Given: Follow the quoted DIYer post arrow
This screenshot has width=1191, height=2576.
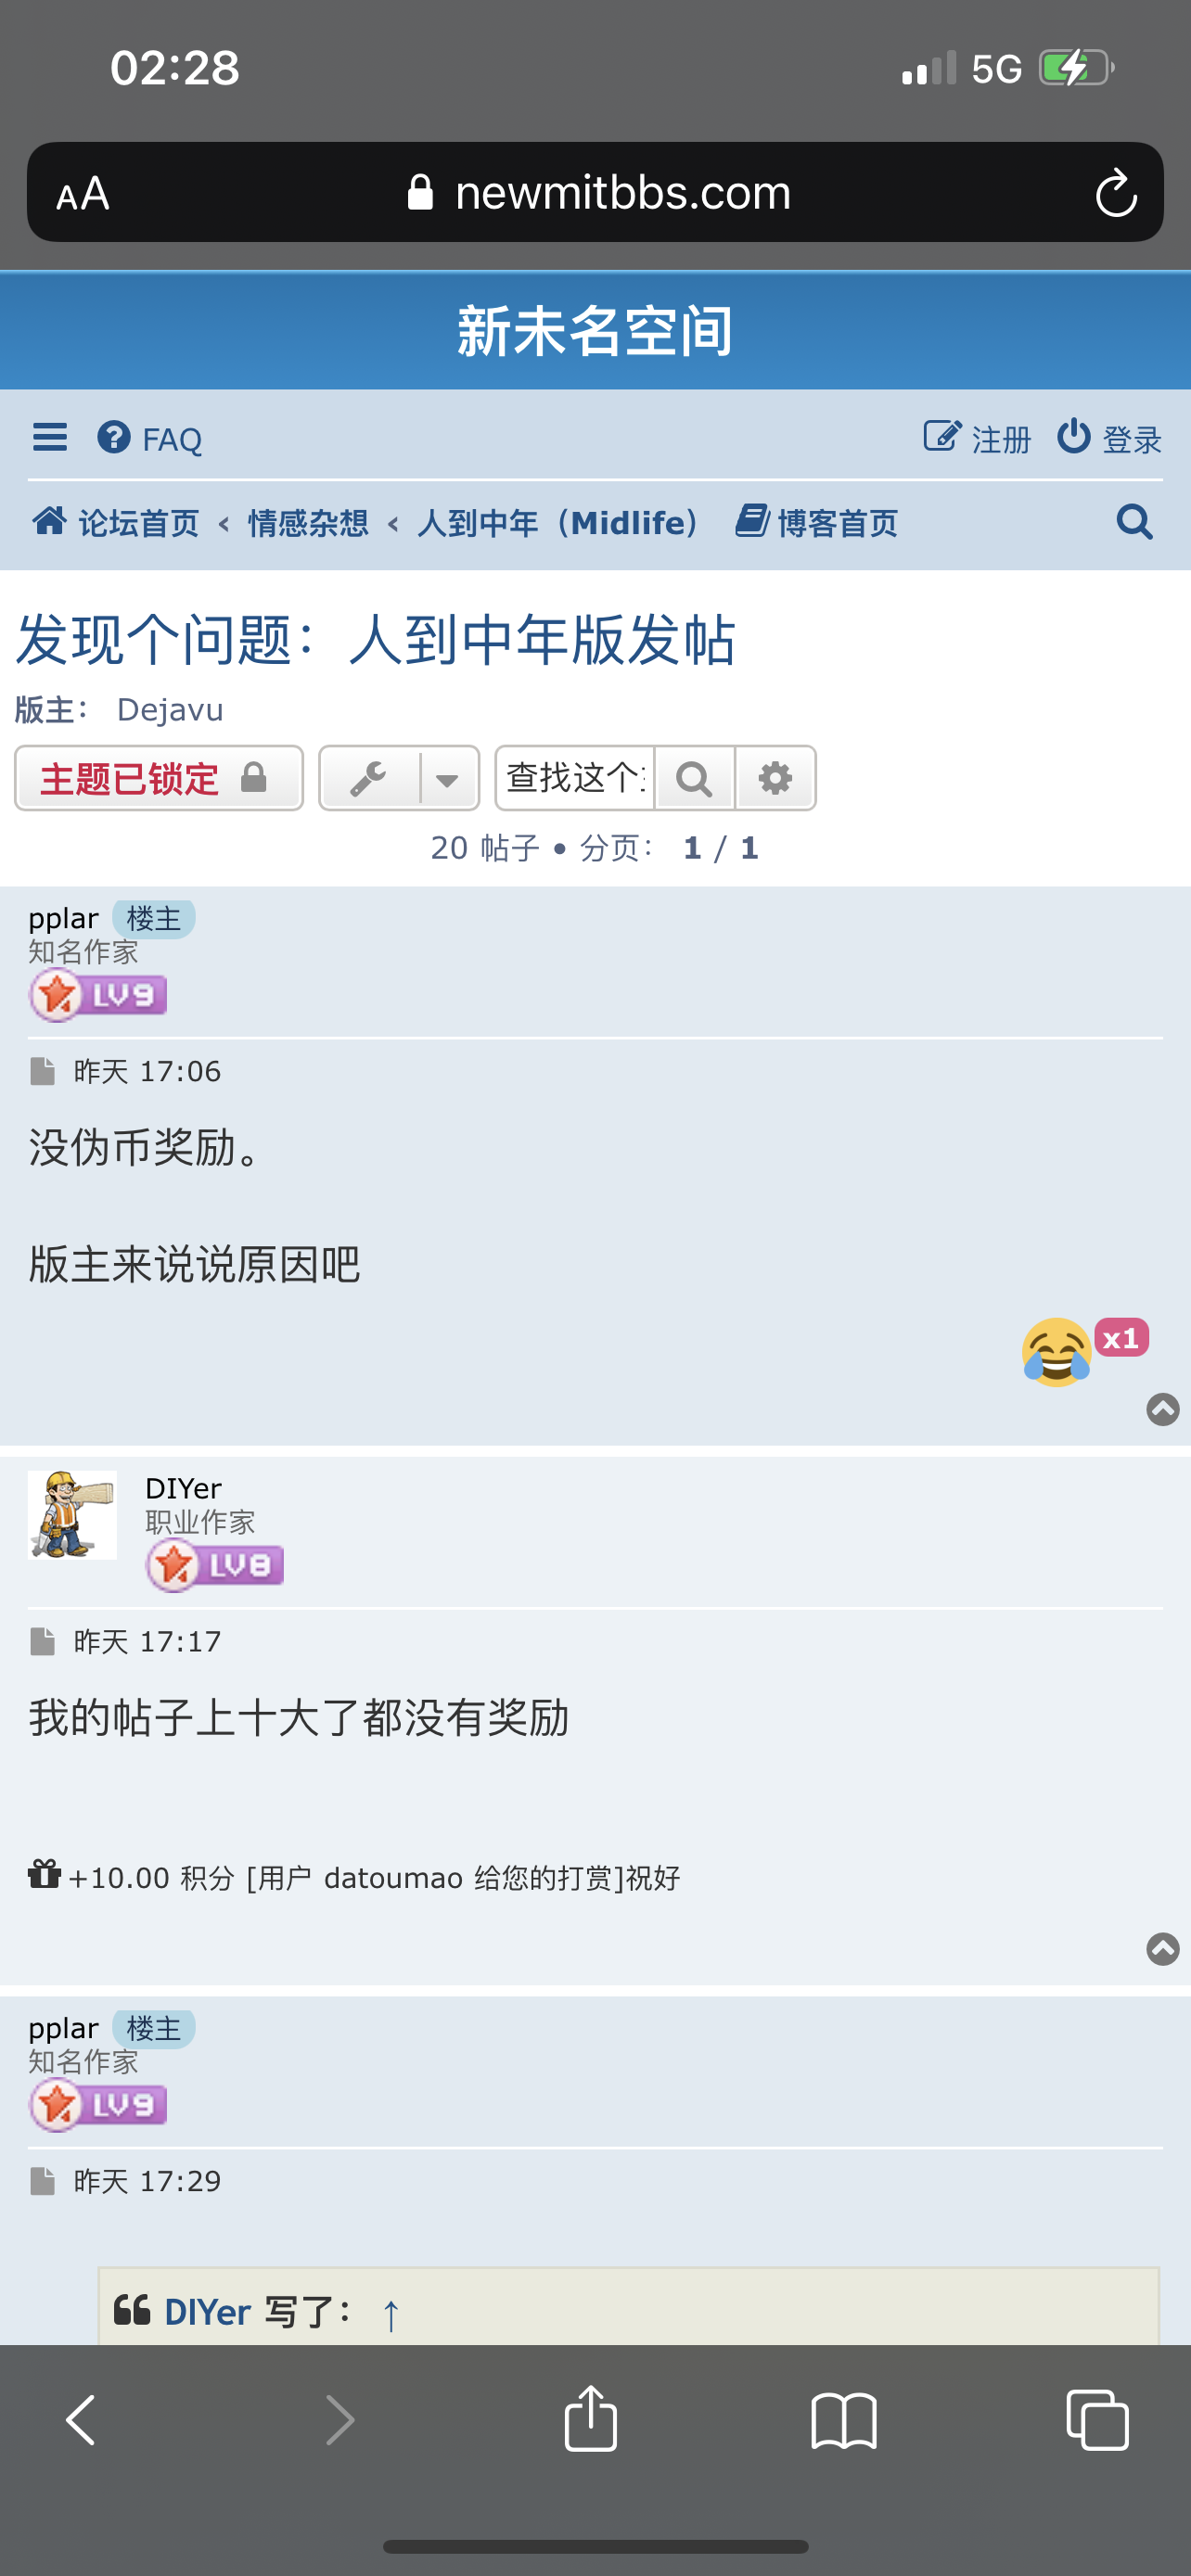Looking at the screenshot, I should coord(391,2313).
